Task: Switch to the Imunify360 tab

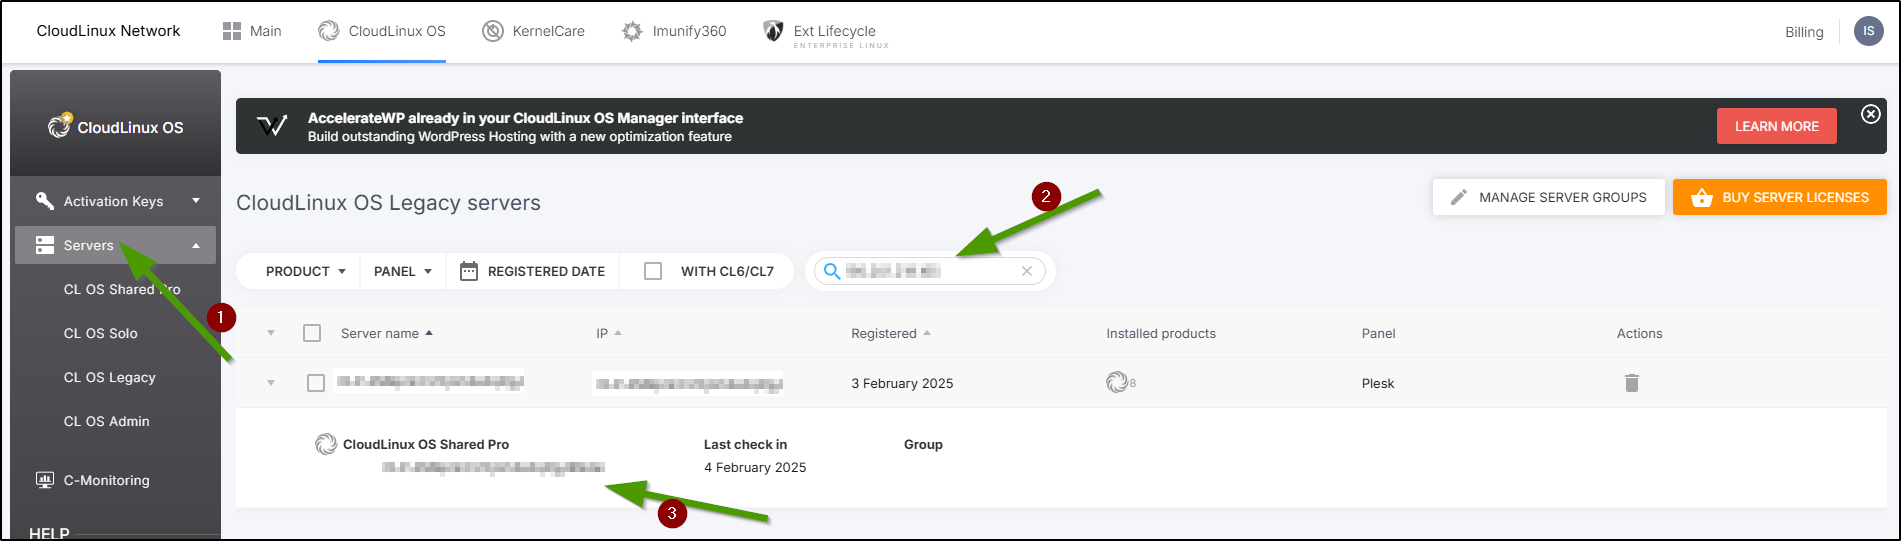Action: (x=674, y=31)
